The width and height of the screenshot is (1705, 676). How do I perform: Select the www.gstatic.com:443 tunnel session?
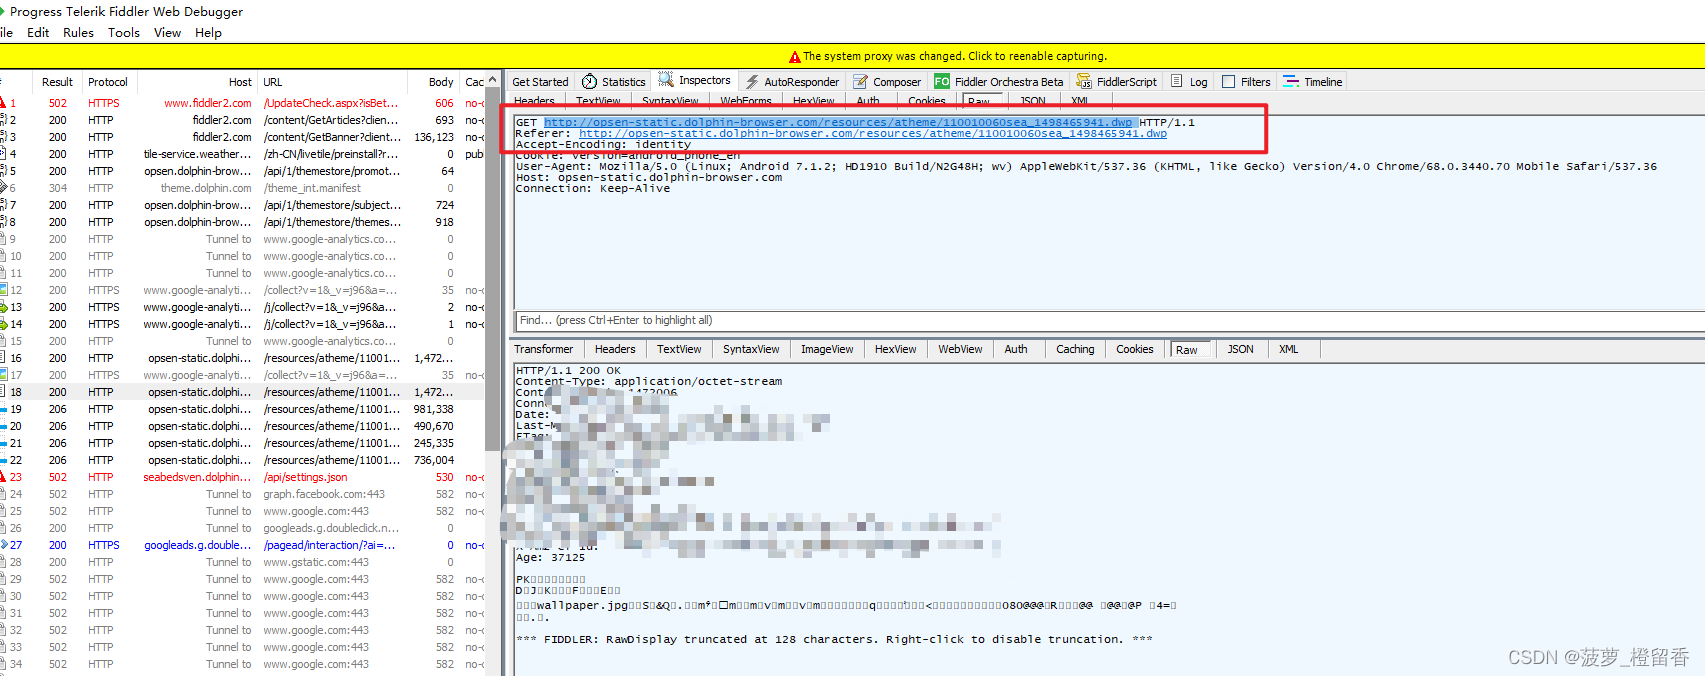click(242, 562)
